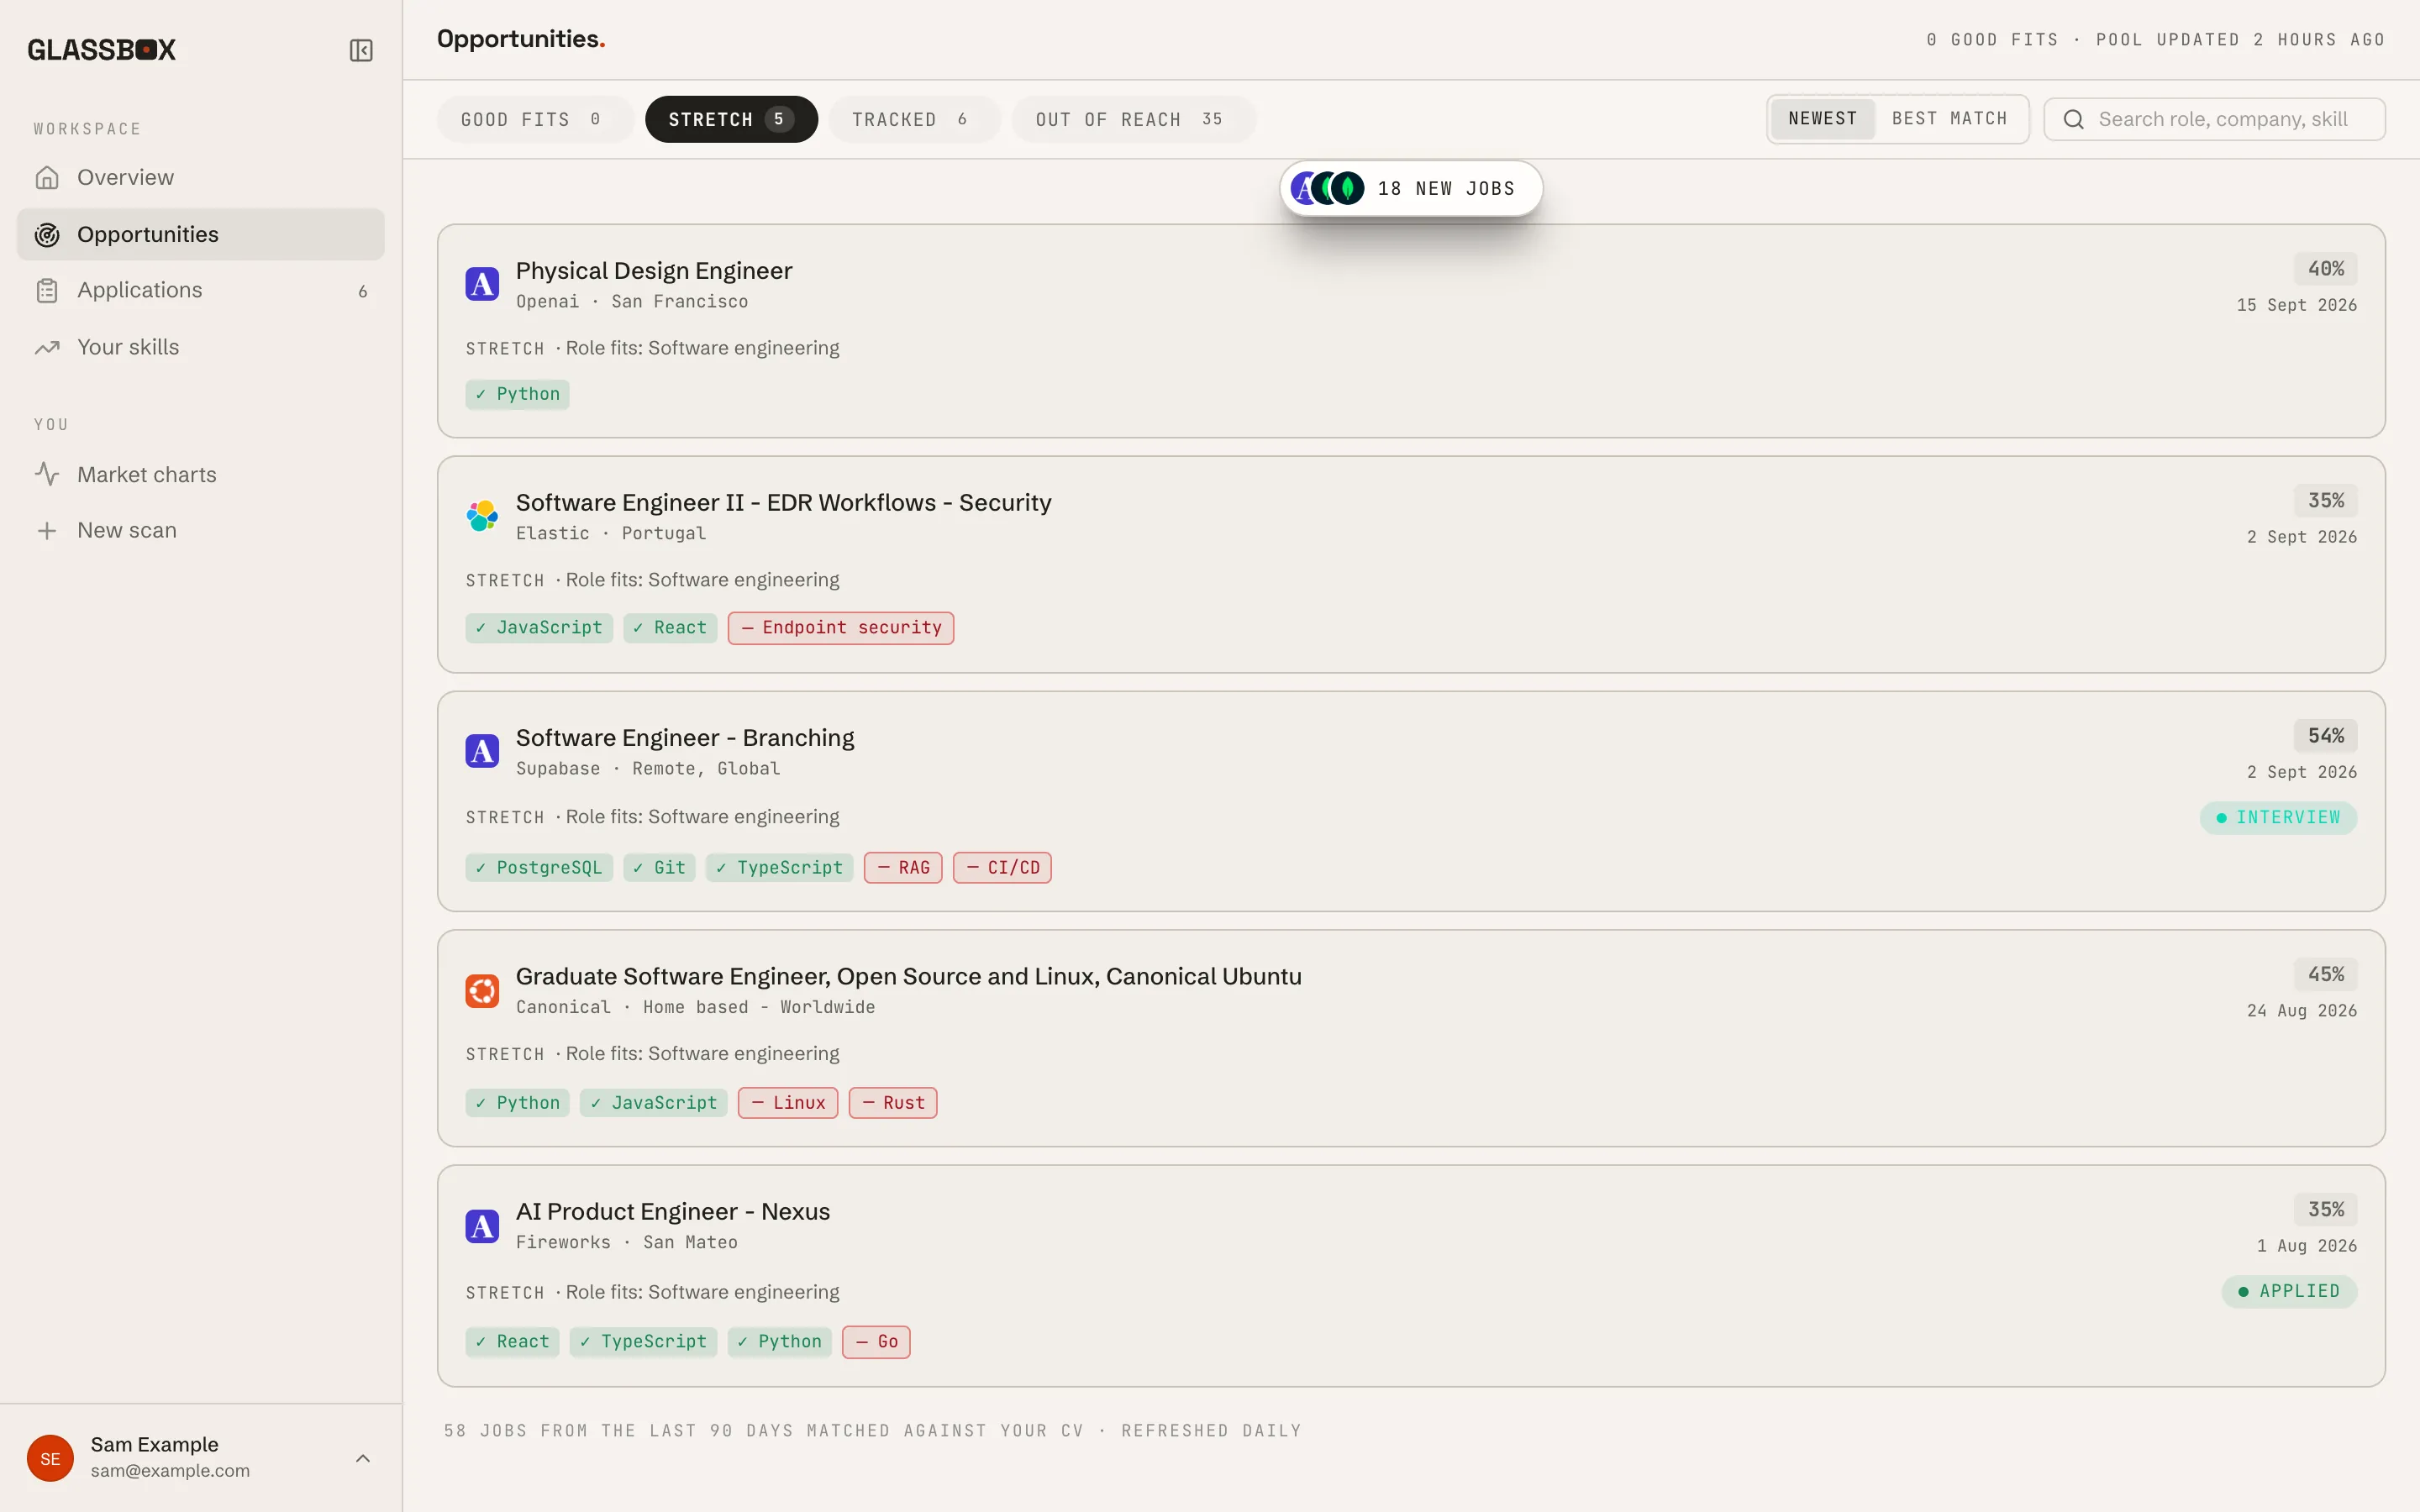Click the Opportunities target icon

pyautogui.click(x=47, y=234)
